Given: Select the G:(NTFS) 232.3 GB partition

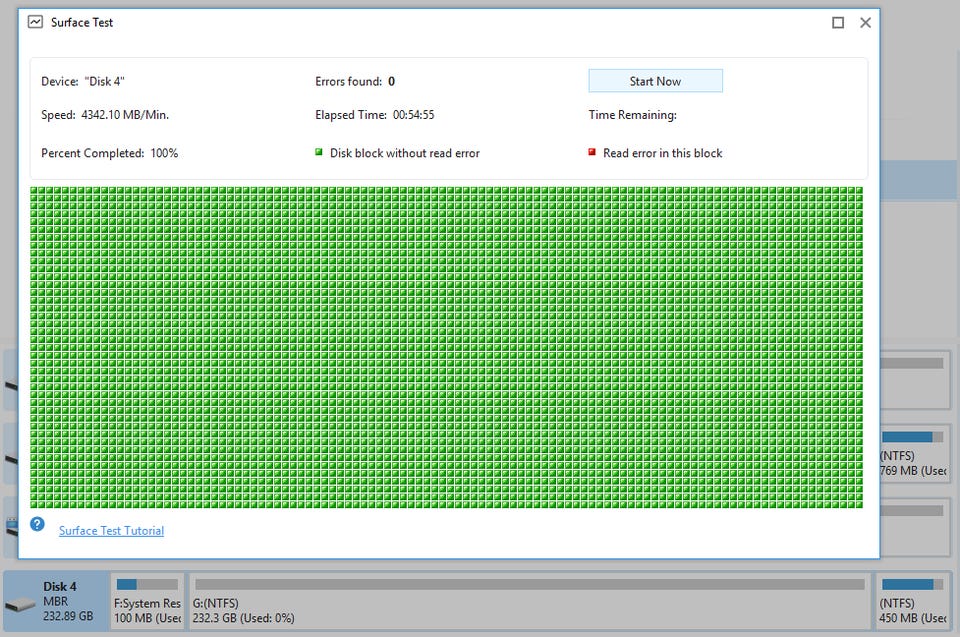Looking at the screenshot, I should tap(530, 601).
